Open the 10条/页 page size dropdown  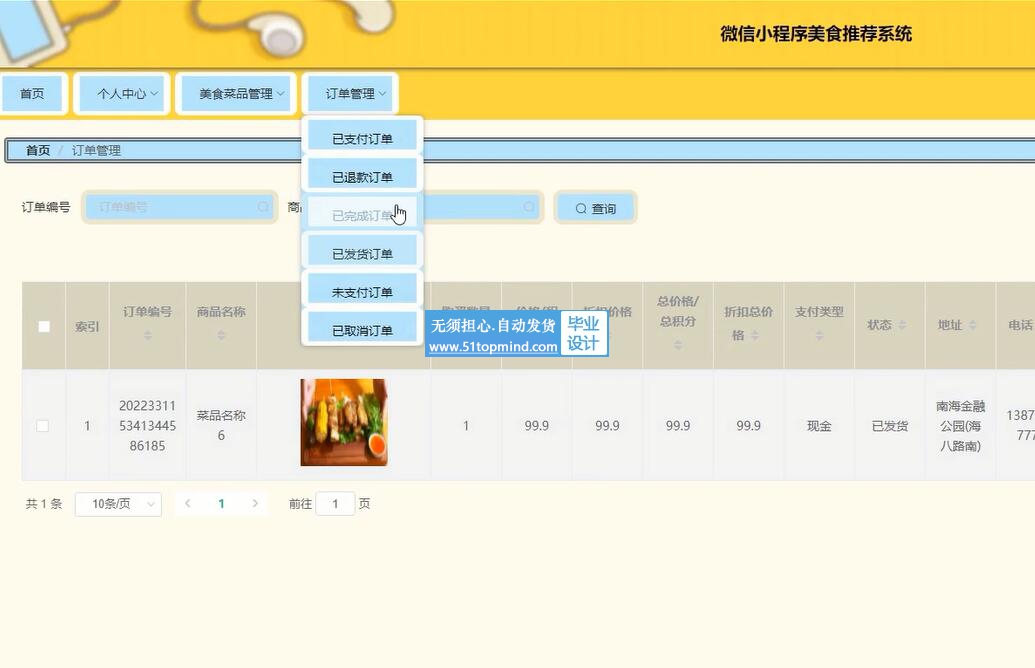coord(119,504)
